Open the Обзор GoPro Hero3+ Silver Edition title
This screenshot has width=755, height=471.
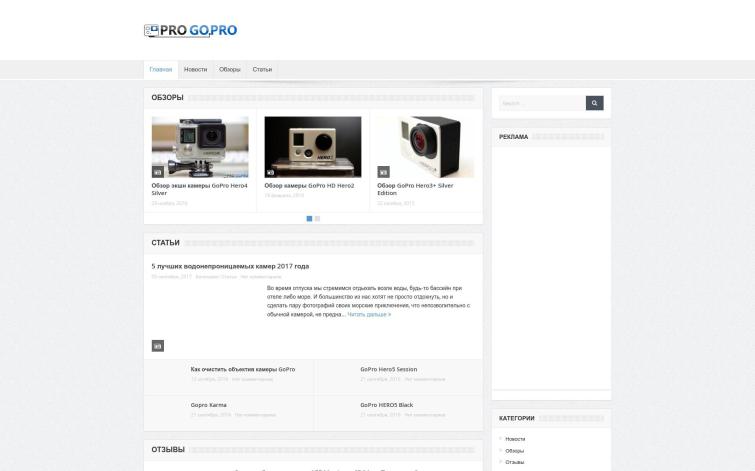click(x=415, y=189)
